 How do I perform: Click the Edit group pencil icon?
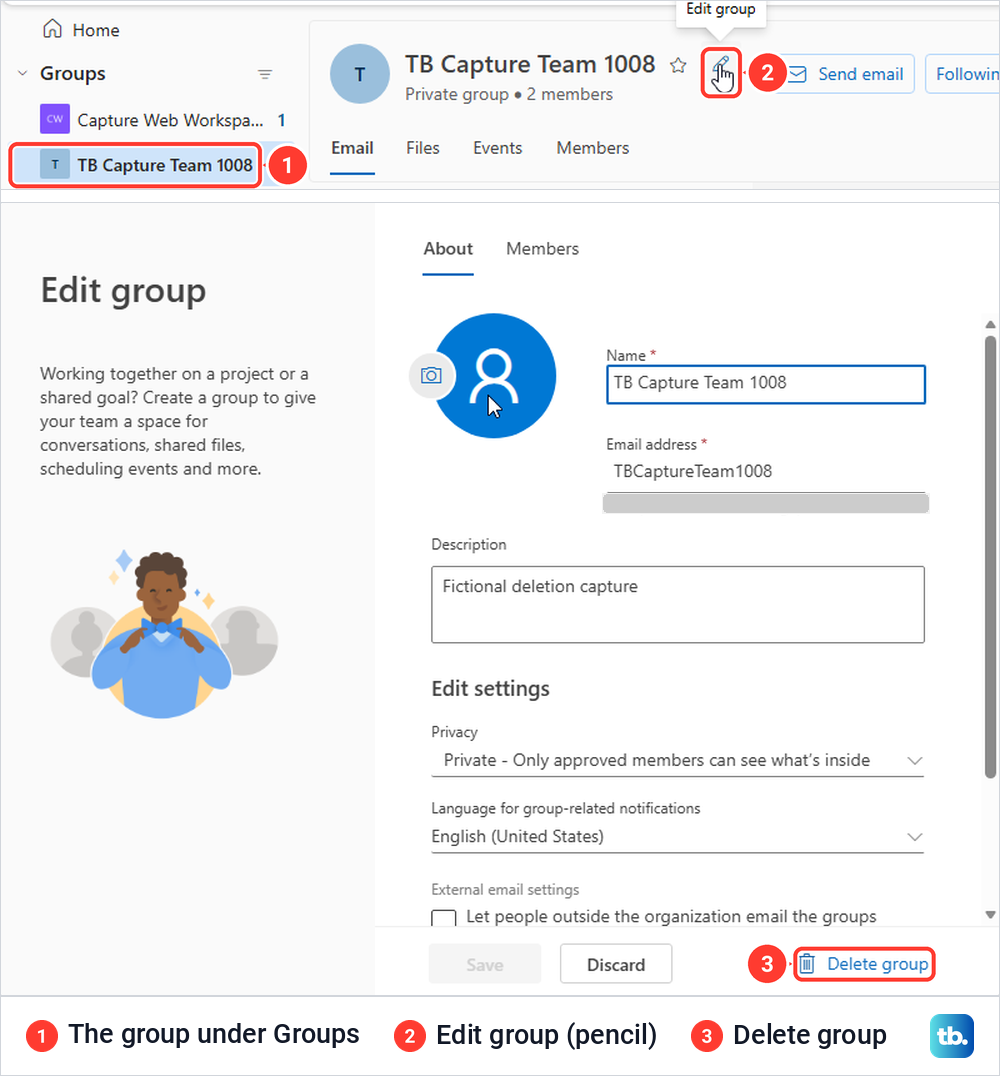(x=721, y=72)
